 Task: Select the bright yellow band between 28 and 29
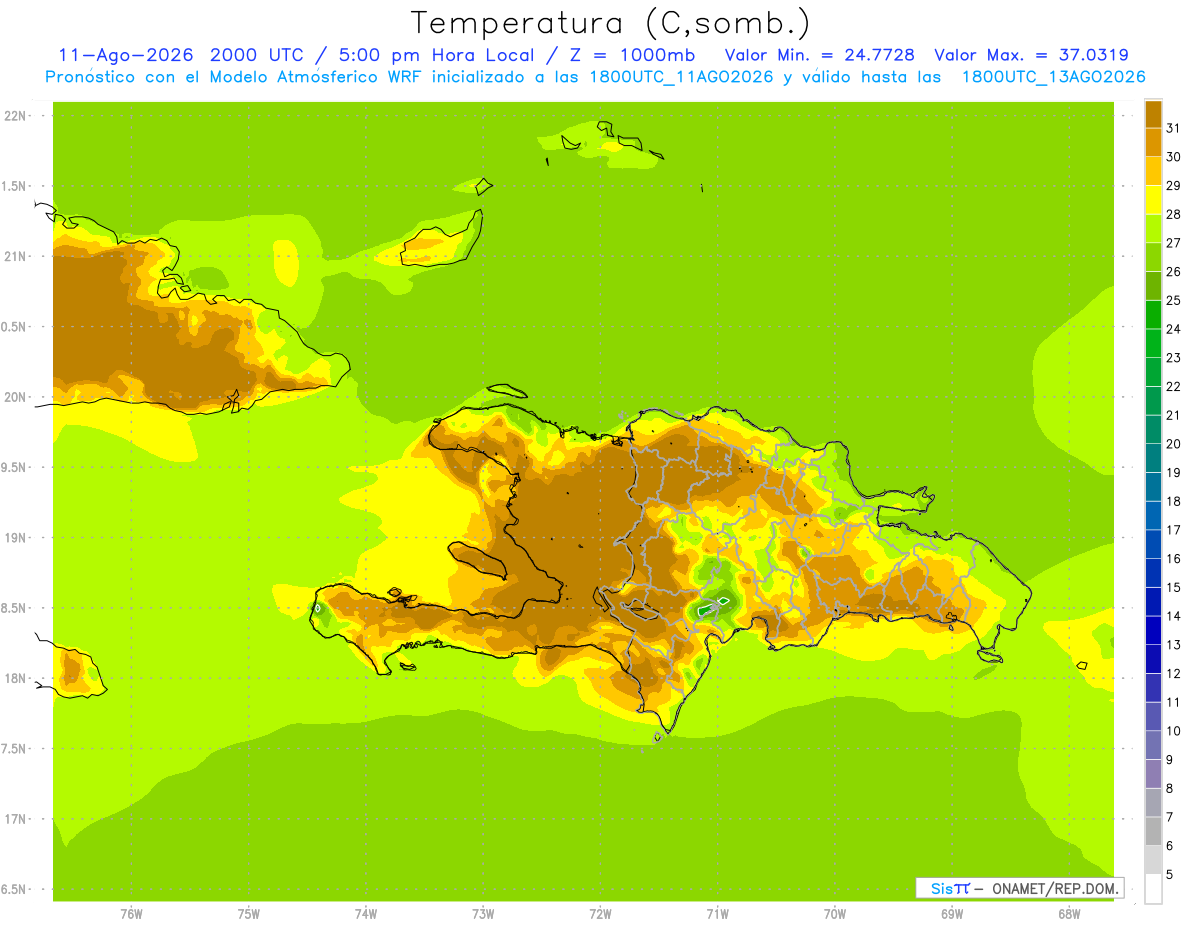tap(1153, 200)
